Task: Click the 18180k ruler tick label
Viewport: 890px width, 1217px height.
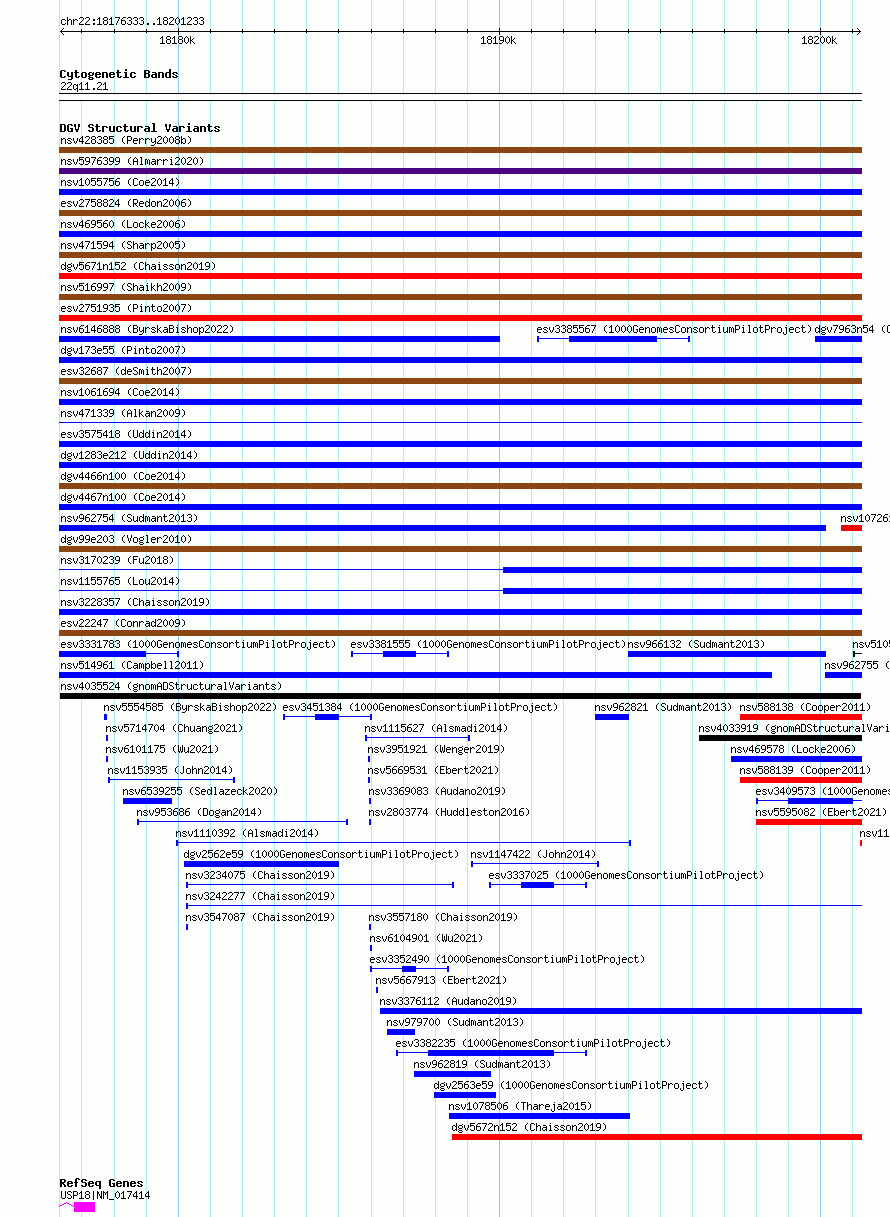Action: [x=178, y=40]
